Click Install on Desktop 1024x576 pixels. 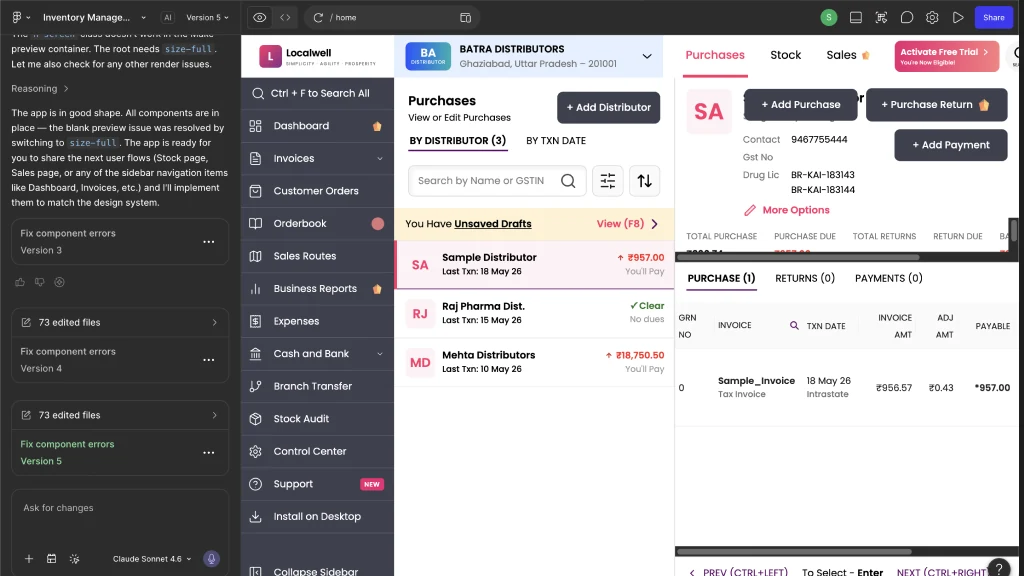(317, 517)
